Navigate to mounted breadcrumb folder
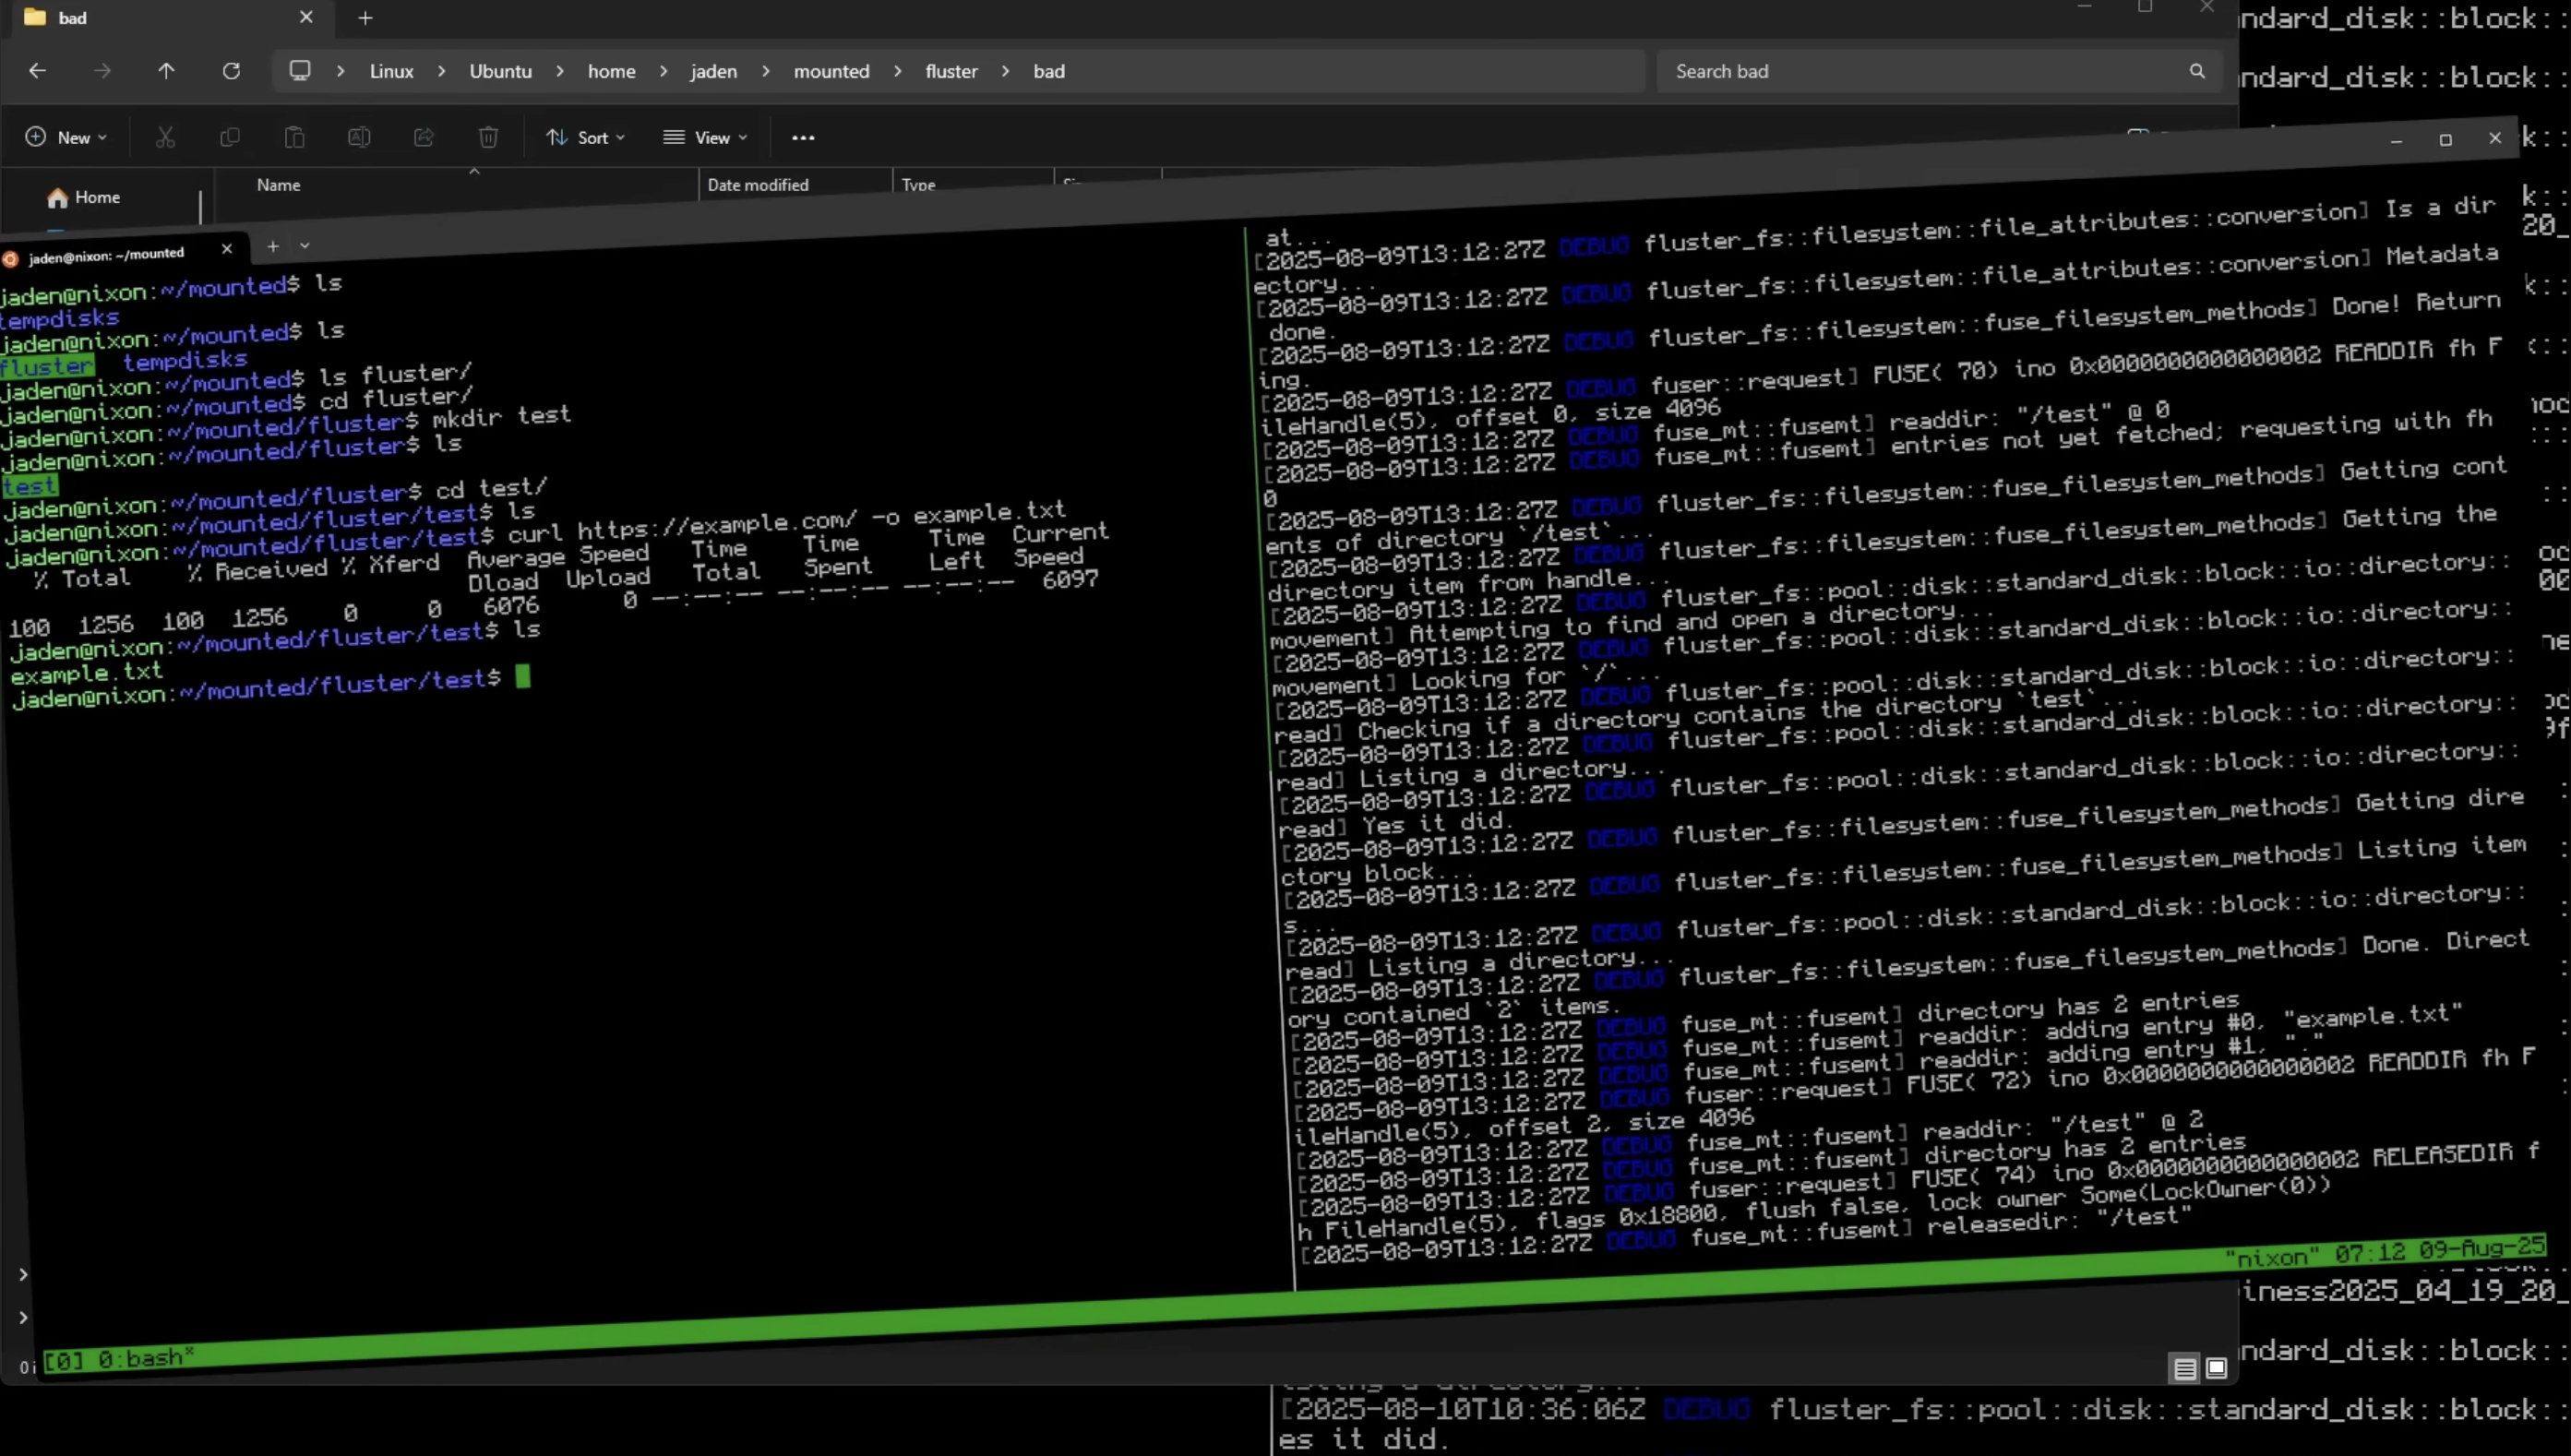 click(x=831, y=71)
